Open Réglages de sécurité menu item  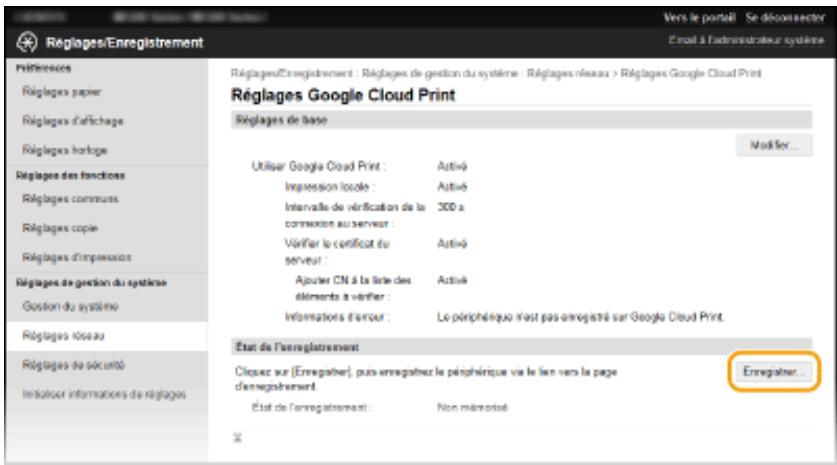(73, 365)
